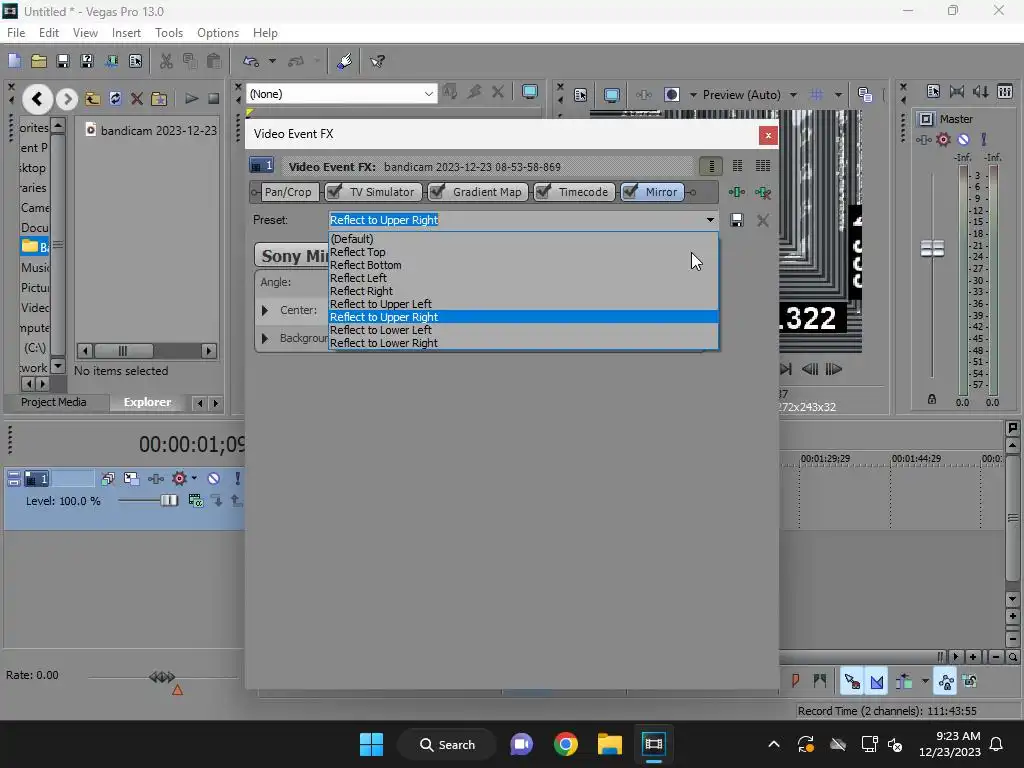The image size is (1024, 768).
Task: Click the New project icon in toolbar
Action: 14,61
